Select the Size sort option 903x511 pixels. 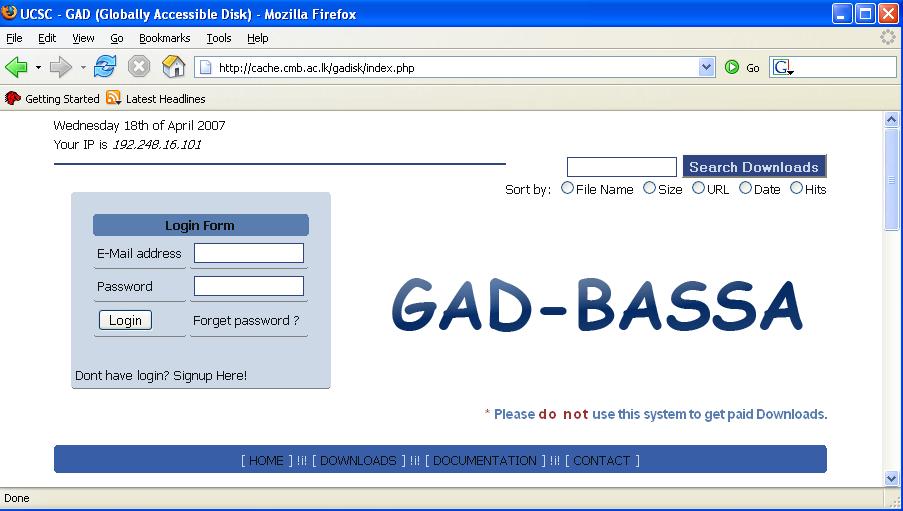pyautogui.click(x=650, y=188)
